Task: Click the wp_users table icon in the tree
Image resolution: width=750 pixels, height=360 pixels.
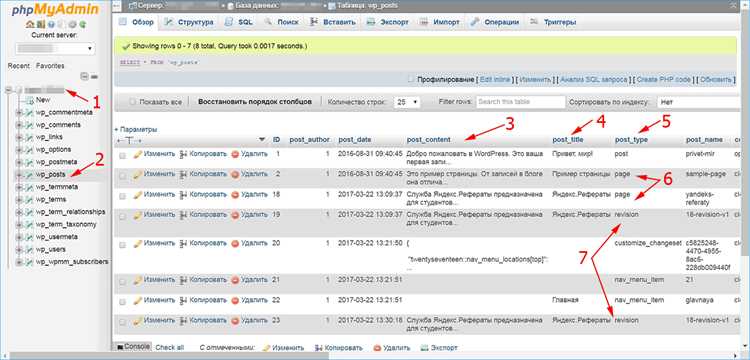Action: click(x=30, y=250)
